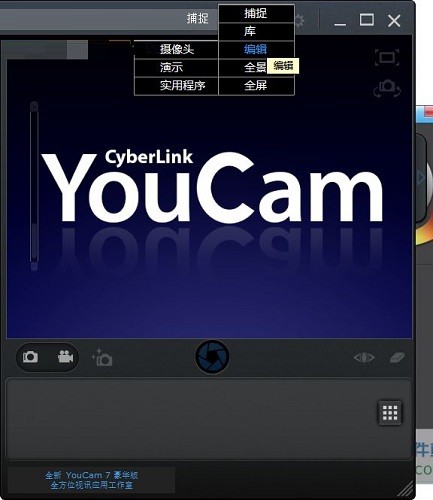Choose the 全景 menu entry
Image resolution: width=433 pixels, height=500 pixels.
[x=256, y=68]
